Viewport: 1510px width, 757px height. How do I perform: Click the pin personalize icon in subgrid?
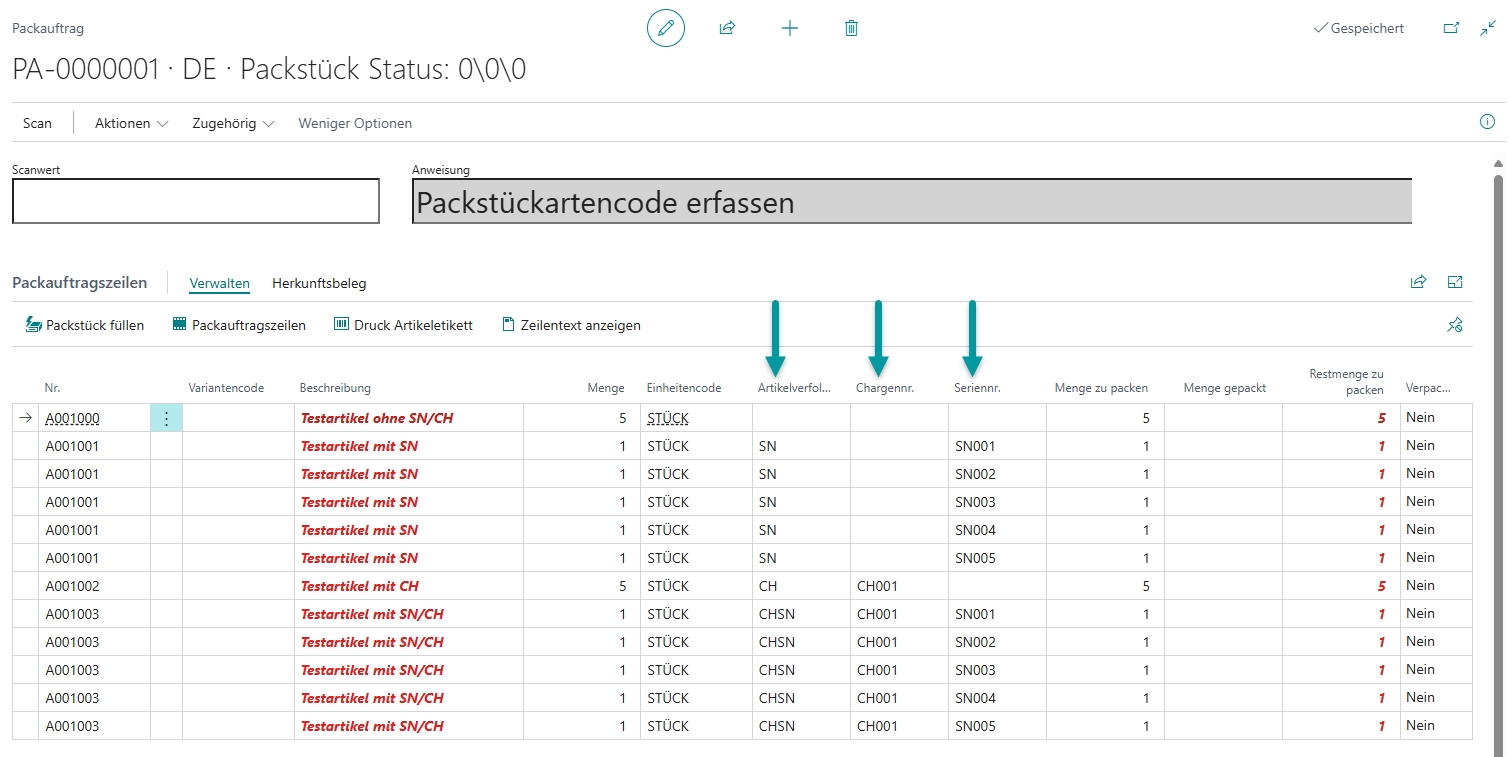tap(1455, 325)
